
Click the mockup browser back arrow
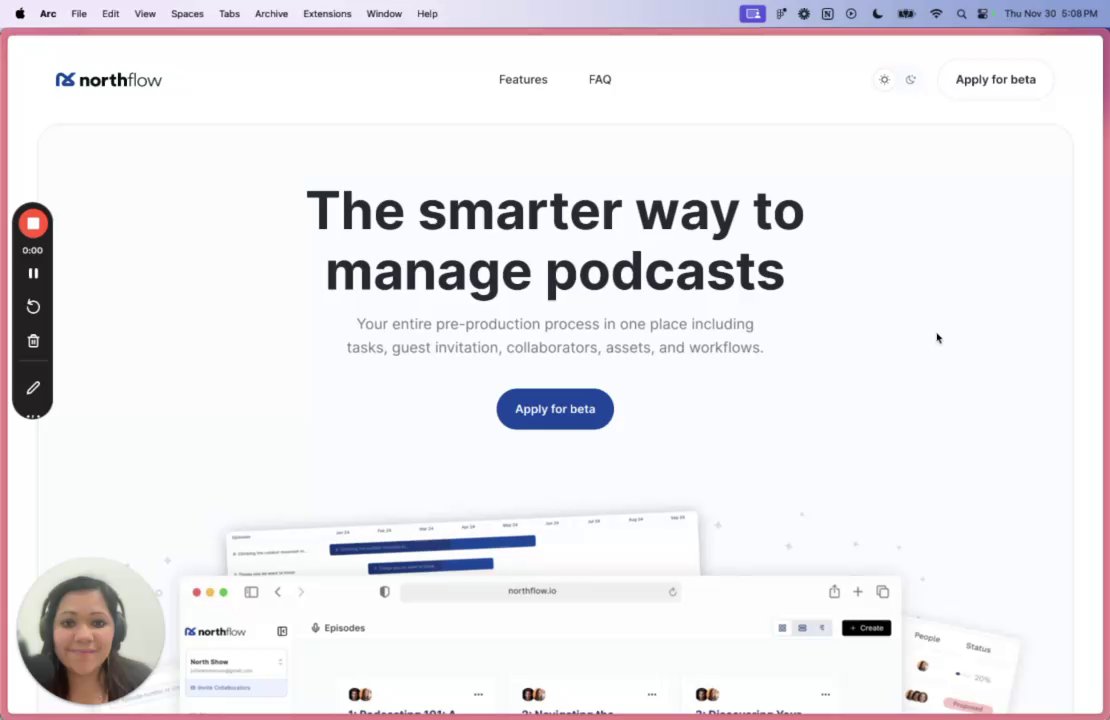tap(278, 592)
